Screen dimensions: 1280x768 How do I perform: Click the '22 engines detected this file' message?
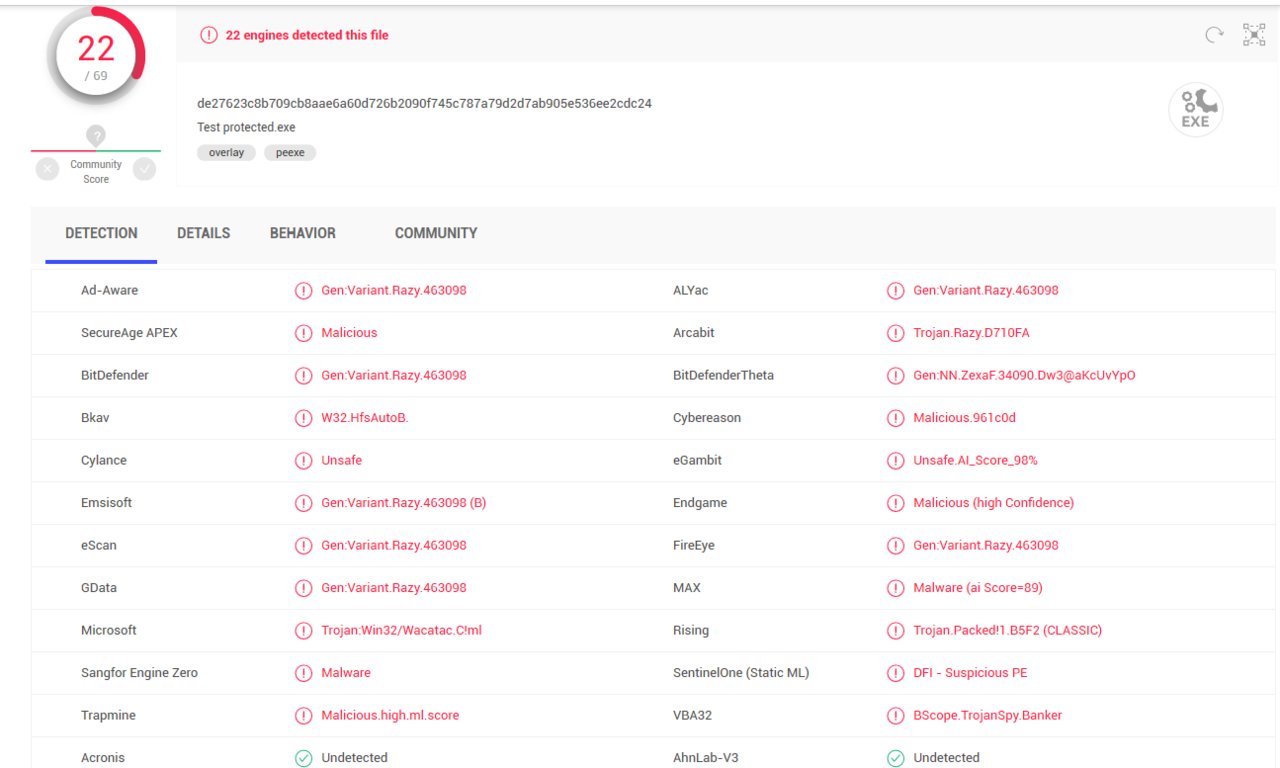pyautogui.click(x=307, y=35)
